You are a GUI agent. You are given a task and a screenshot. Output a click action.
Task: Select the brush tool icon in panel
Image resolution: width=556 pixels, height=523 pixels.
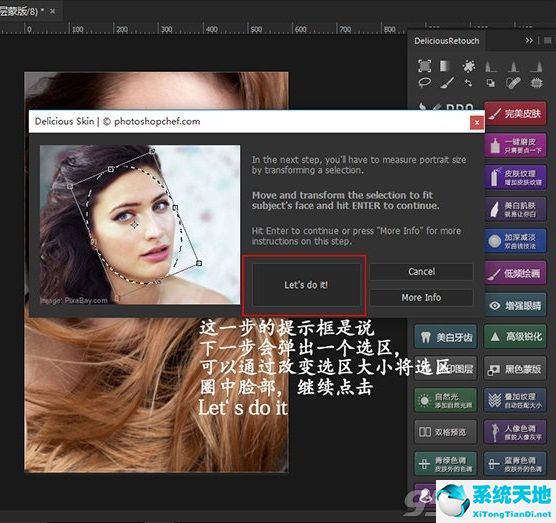[447, 83]
